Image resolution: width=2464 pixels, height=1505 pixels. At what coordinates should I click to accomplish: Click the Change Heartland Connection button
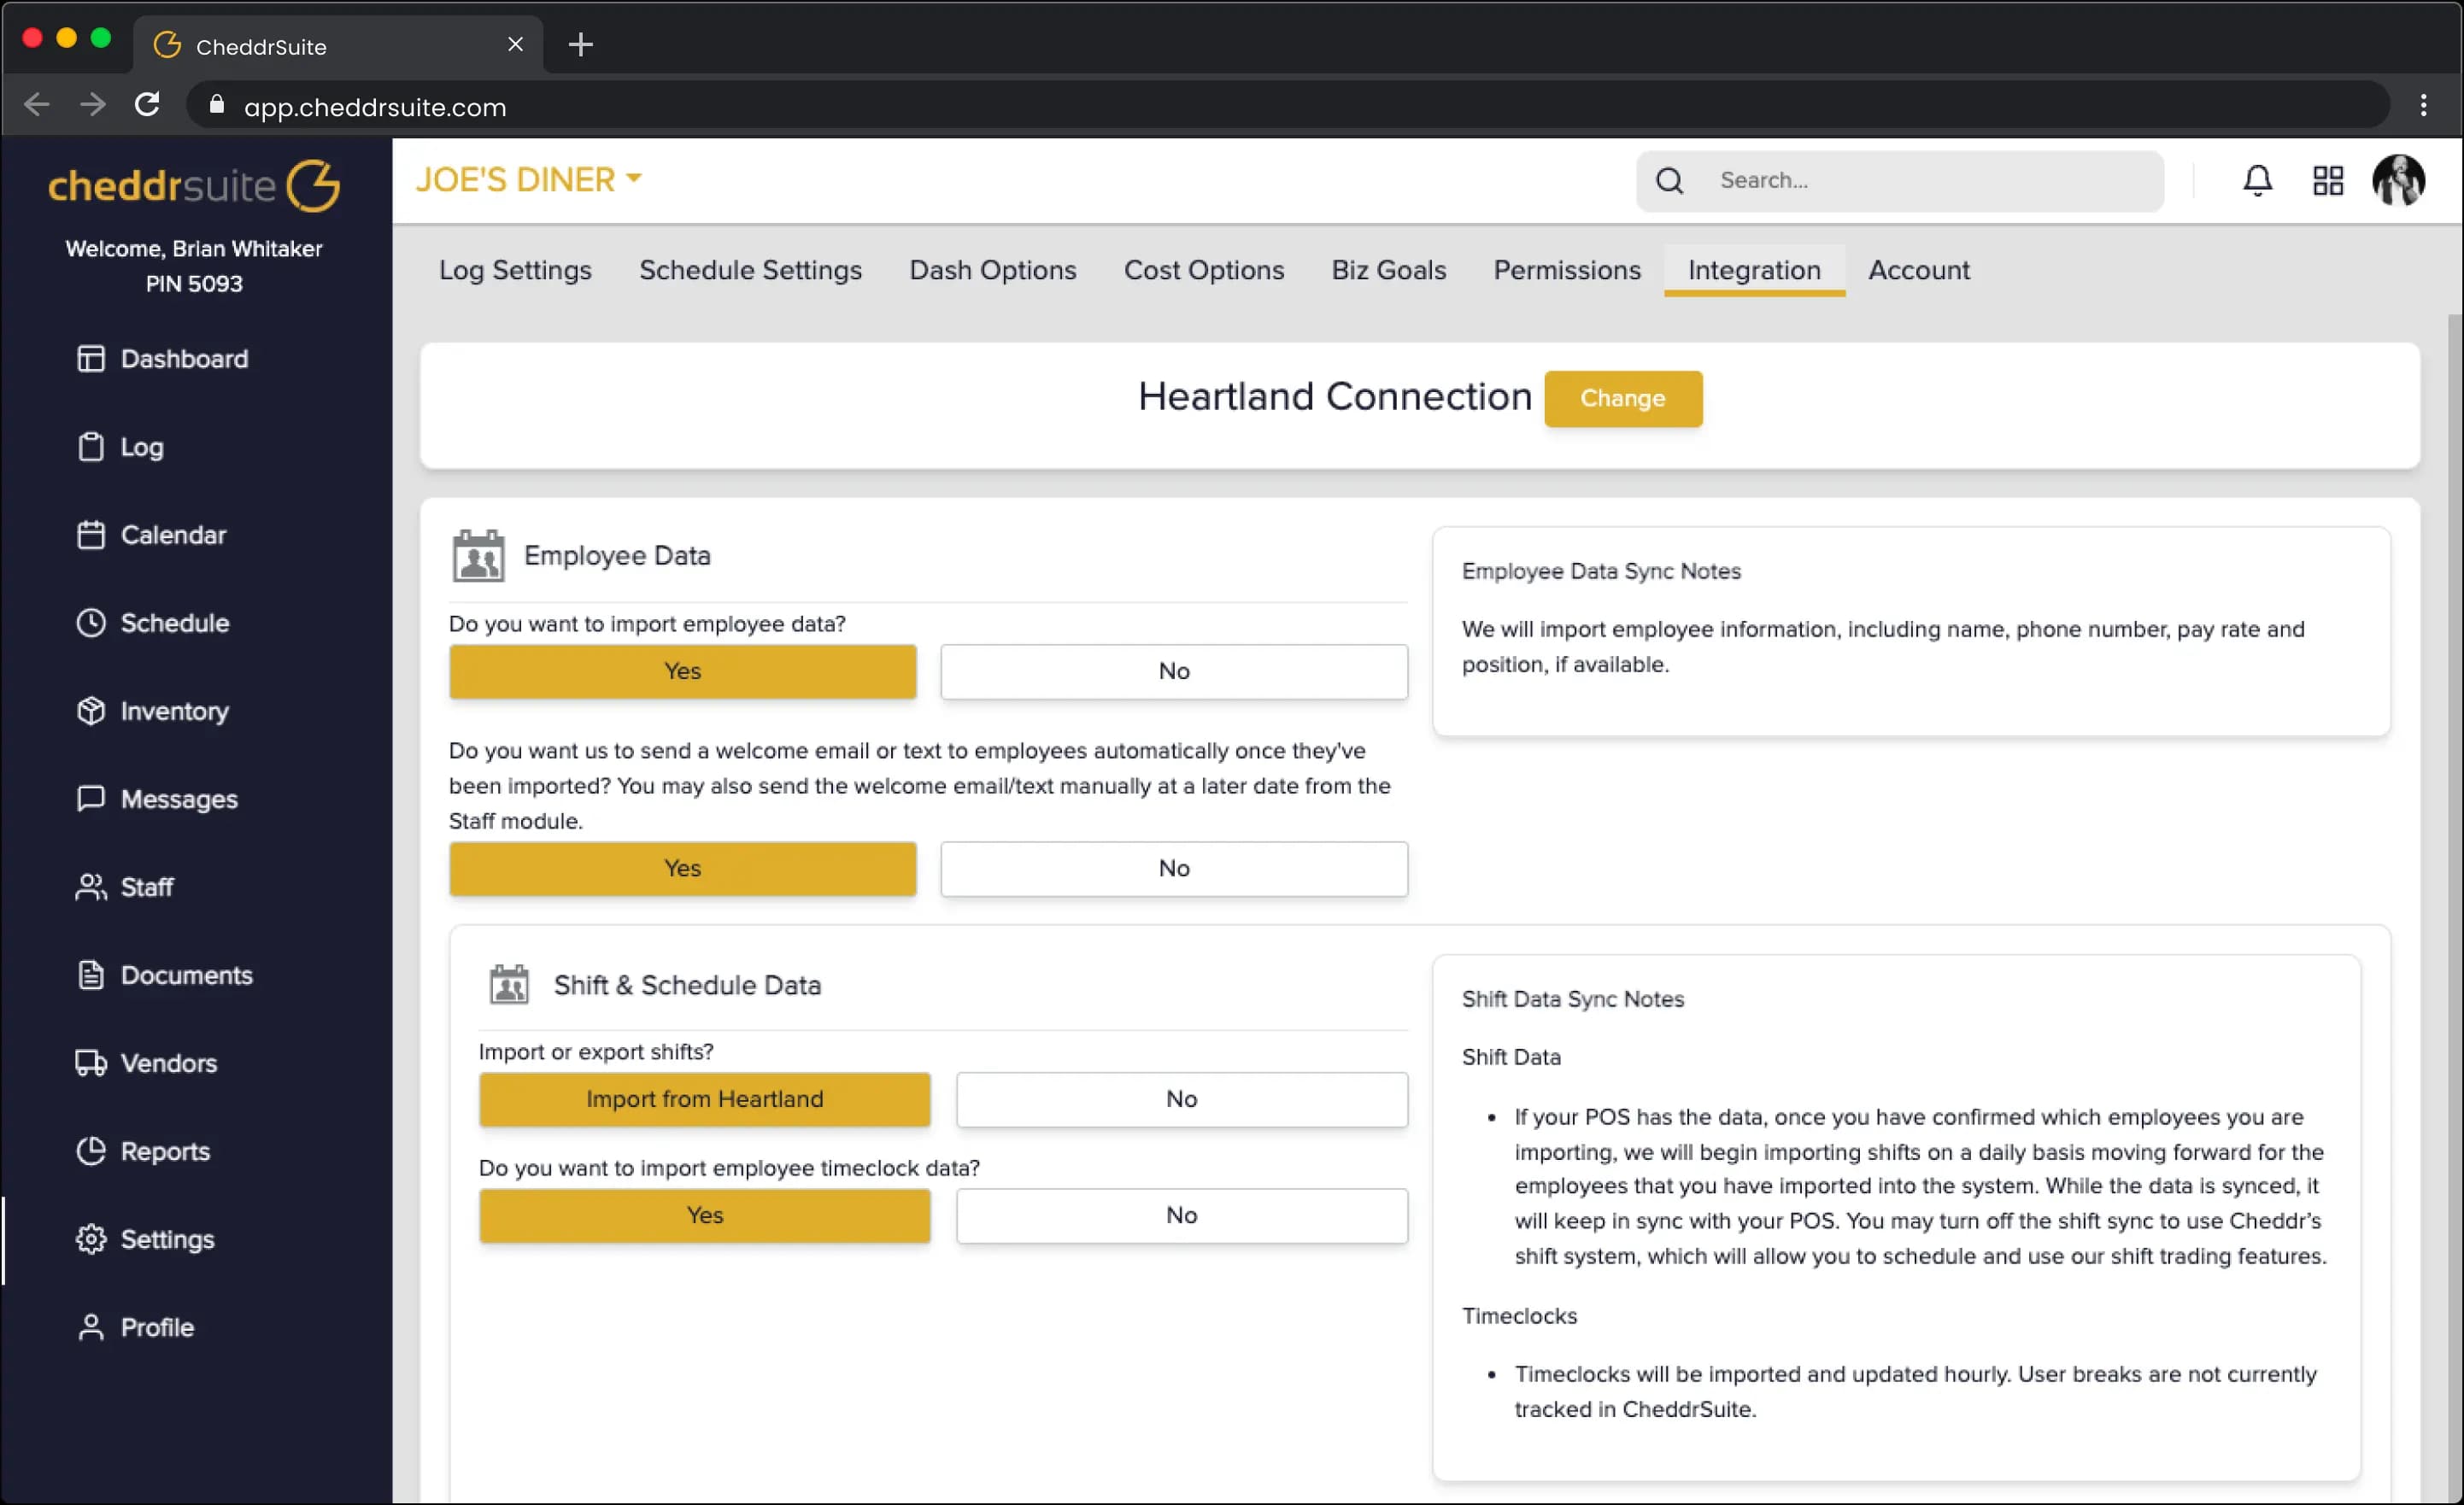tap(1621, 396)
